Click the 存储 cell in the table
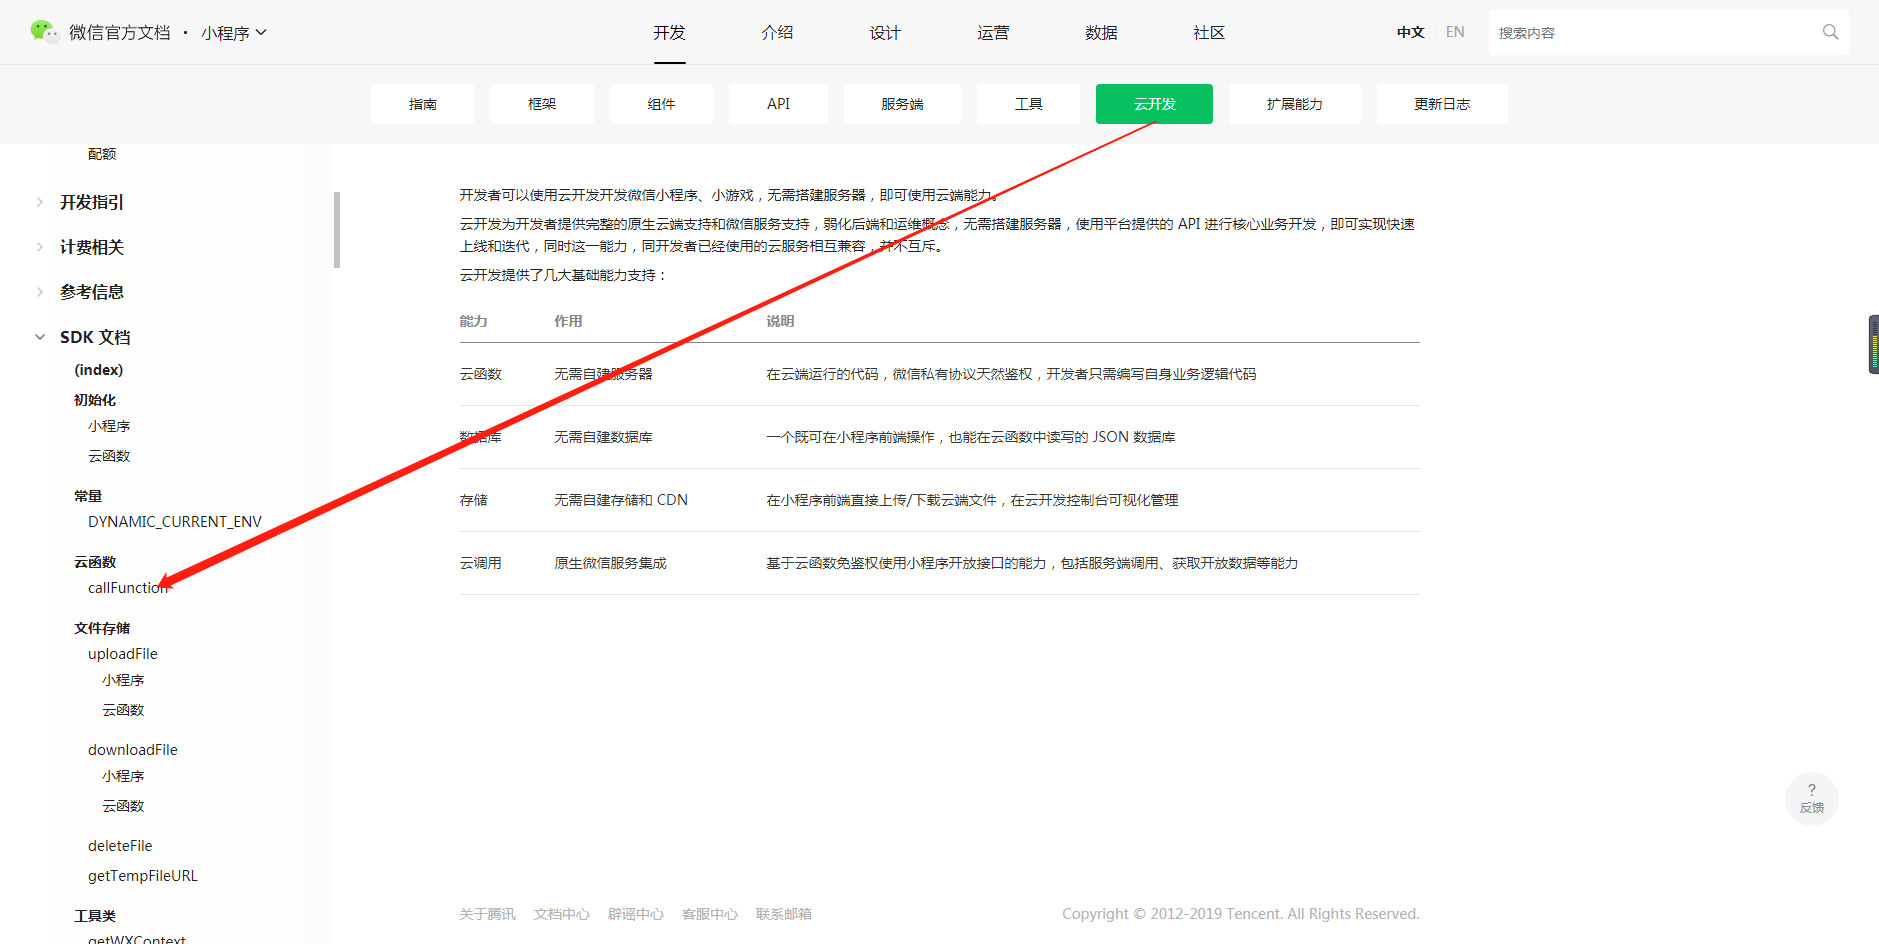This screenshot has height=944, width=1879. coord(474,500)
